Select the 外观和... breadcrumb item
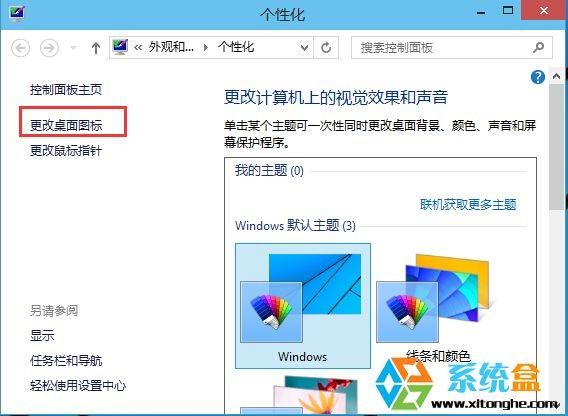This screenshot has width=568, height=416. click(x=171, y=47)
